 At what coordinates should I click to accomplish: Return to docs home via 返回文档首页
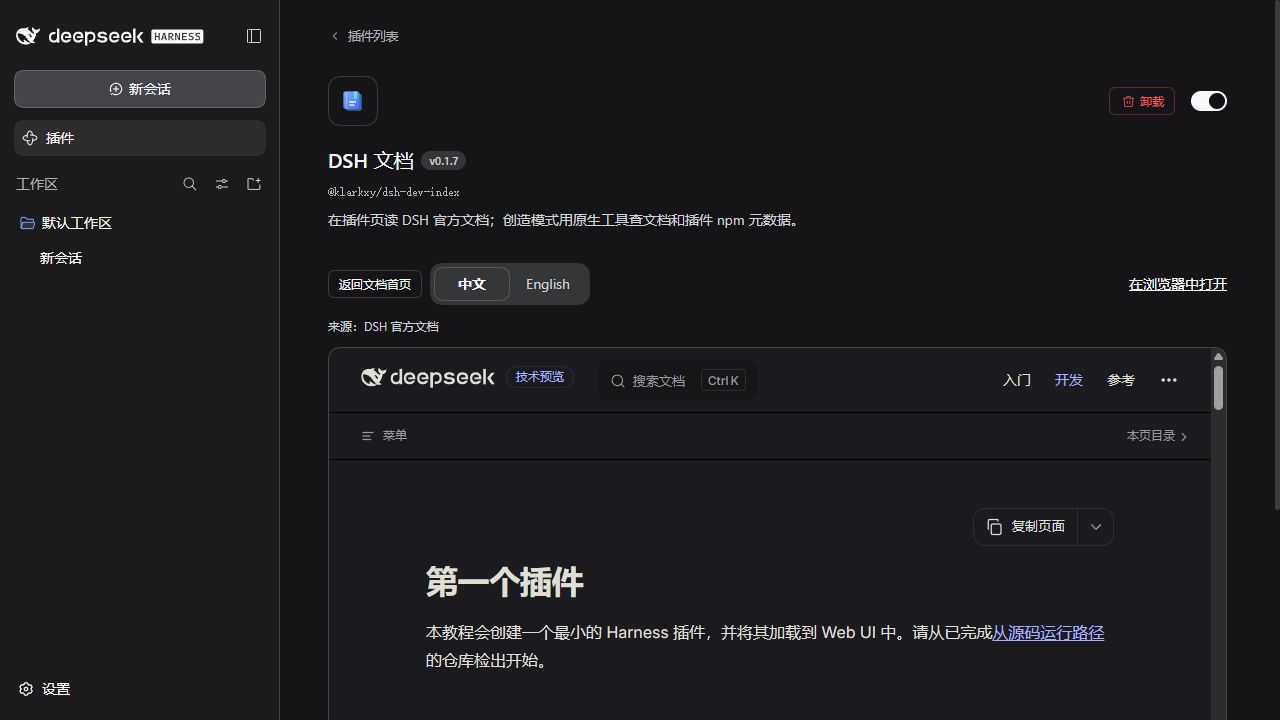click(375, 284)
